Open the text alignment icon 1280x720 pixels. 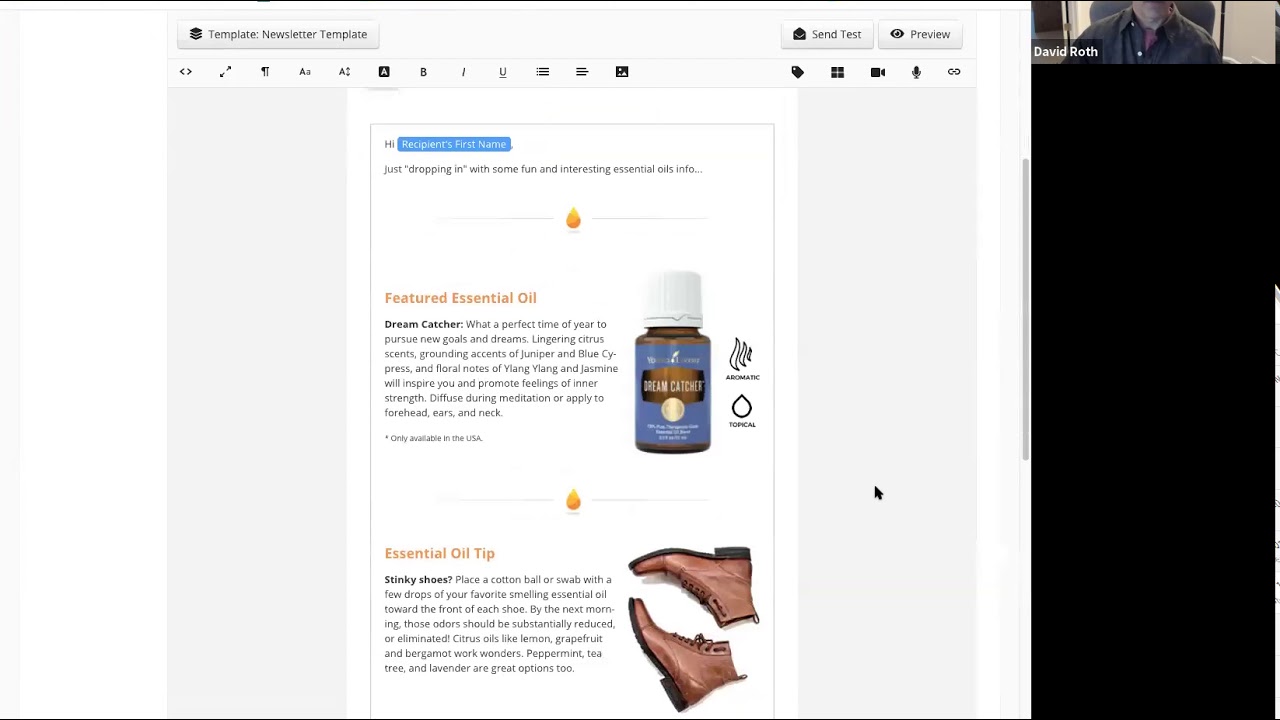click(x=582, y=72)
